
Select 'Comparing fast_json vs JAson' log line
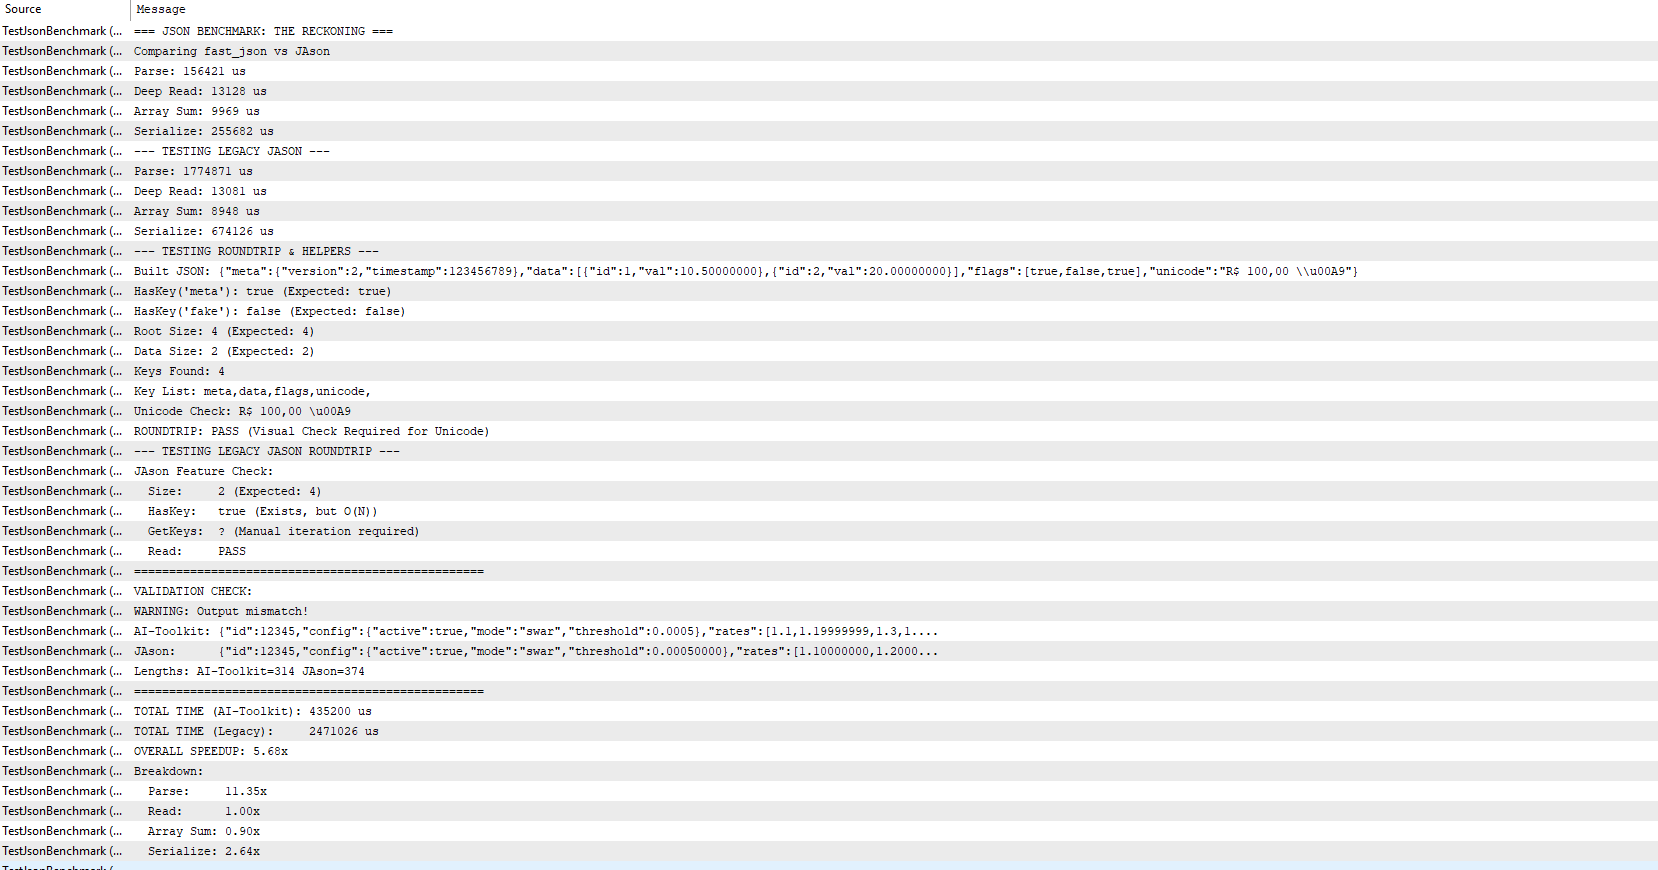click(x=829, y=51)
